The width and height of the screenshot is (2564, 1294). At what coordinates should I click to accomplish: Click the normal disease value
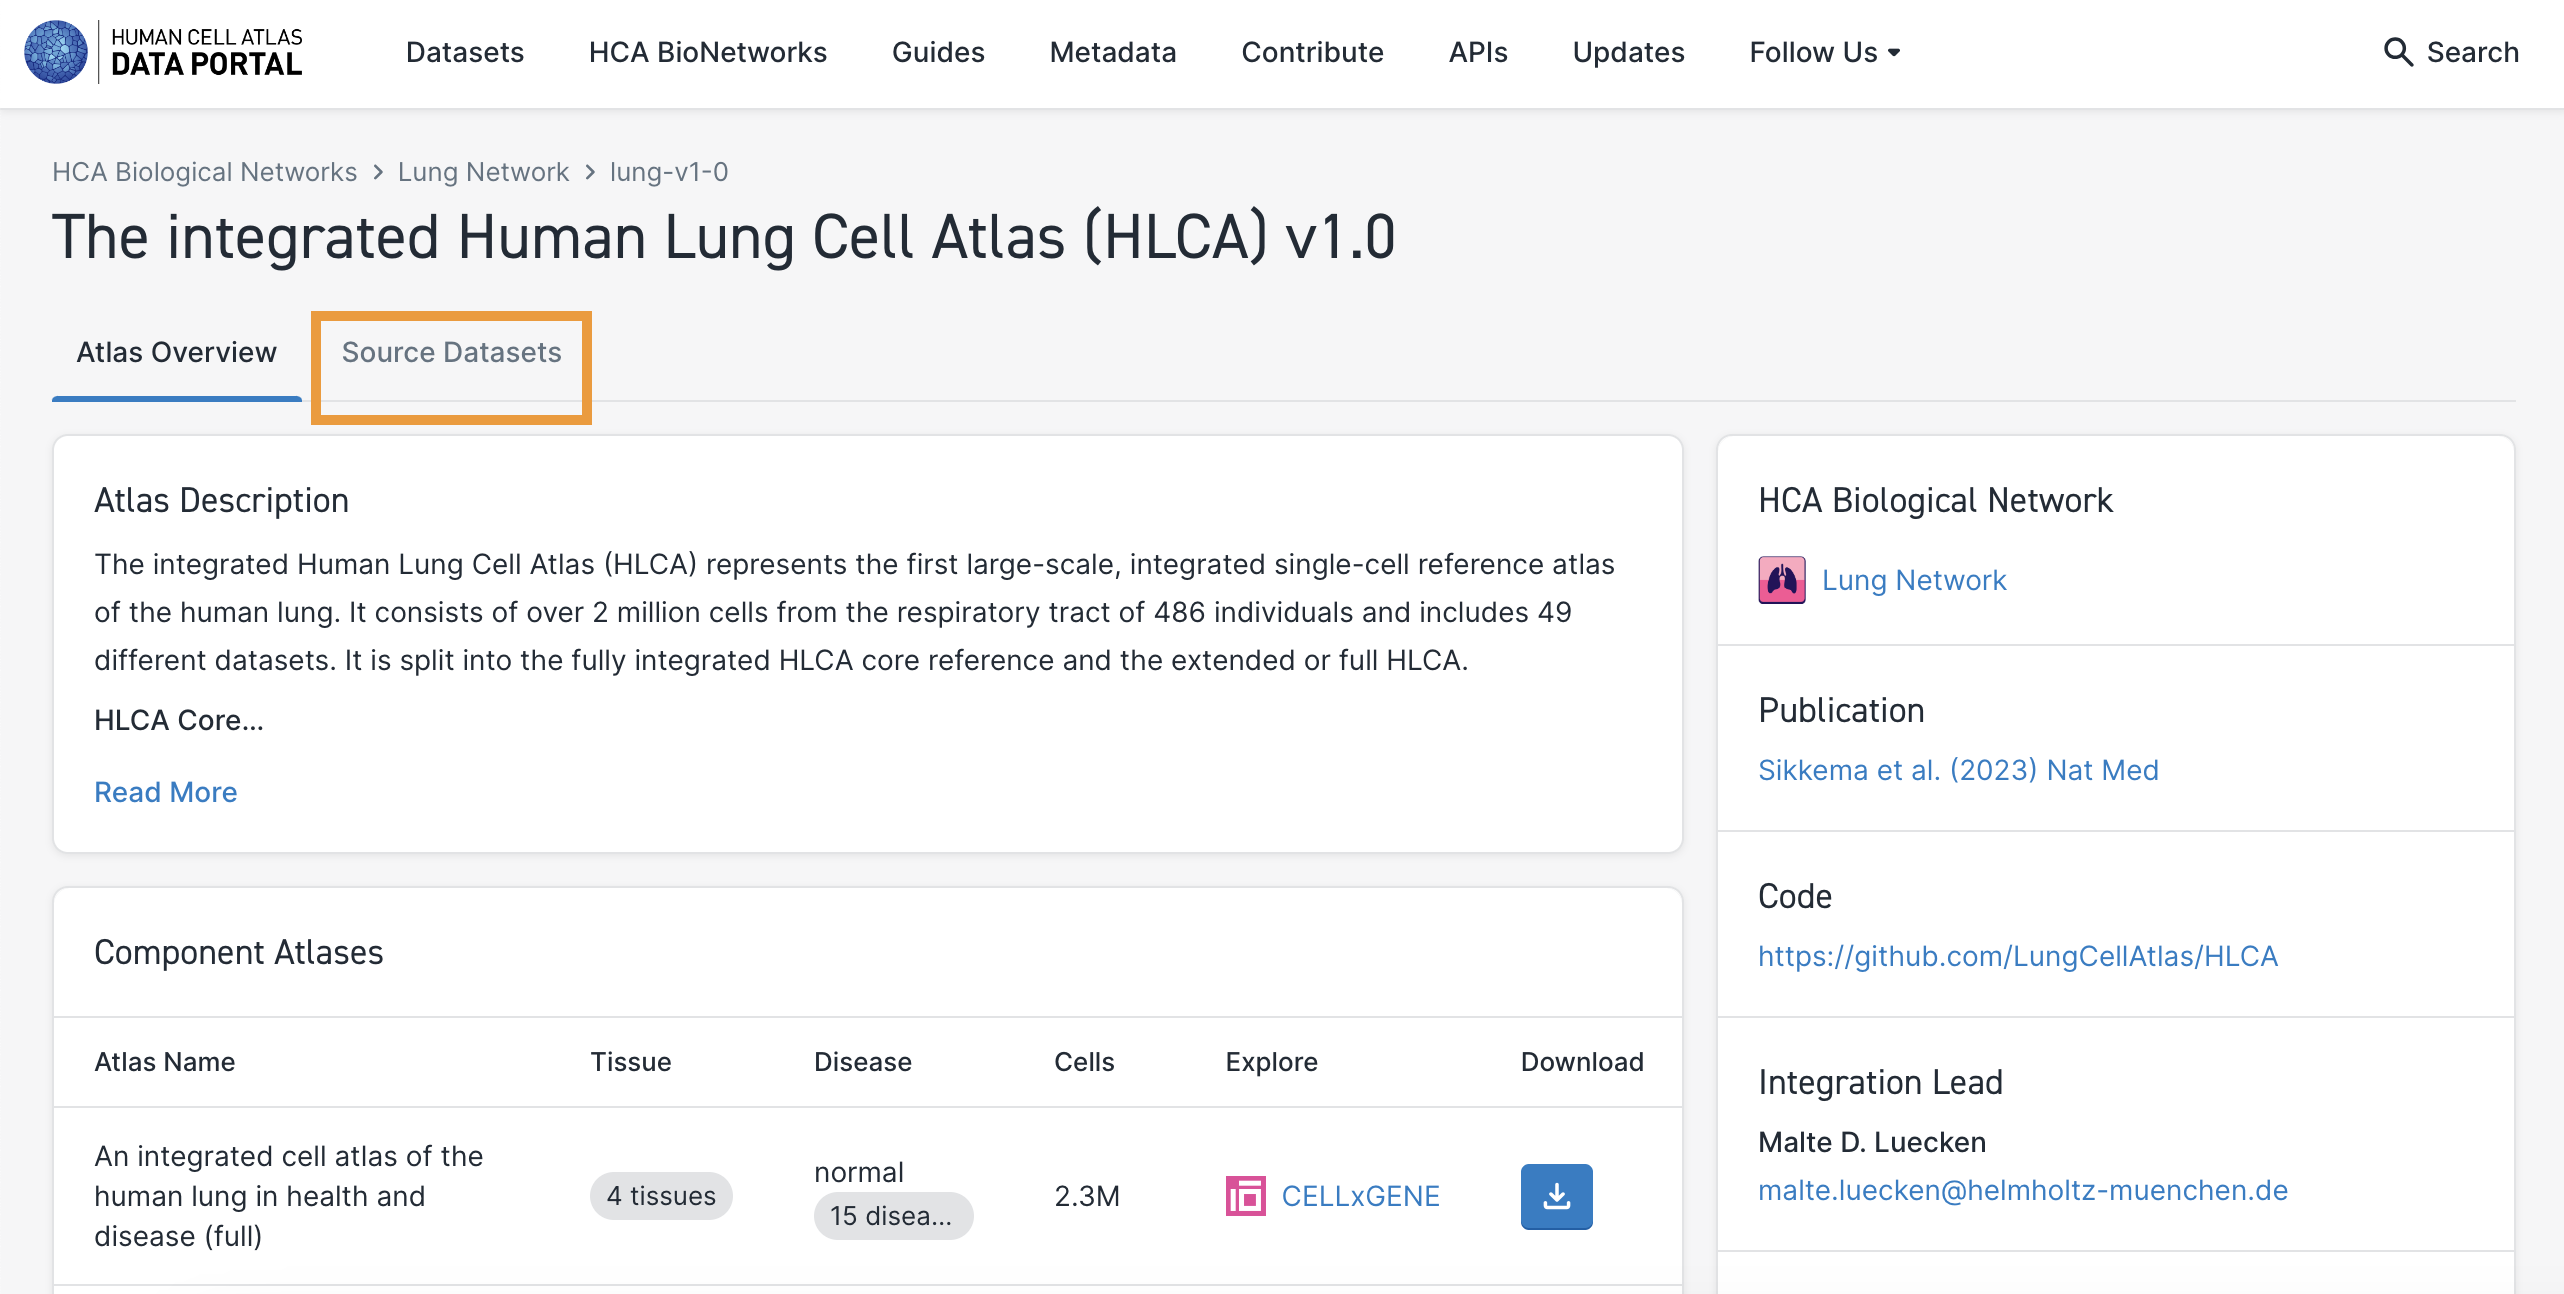[858, 1172]
